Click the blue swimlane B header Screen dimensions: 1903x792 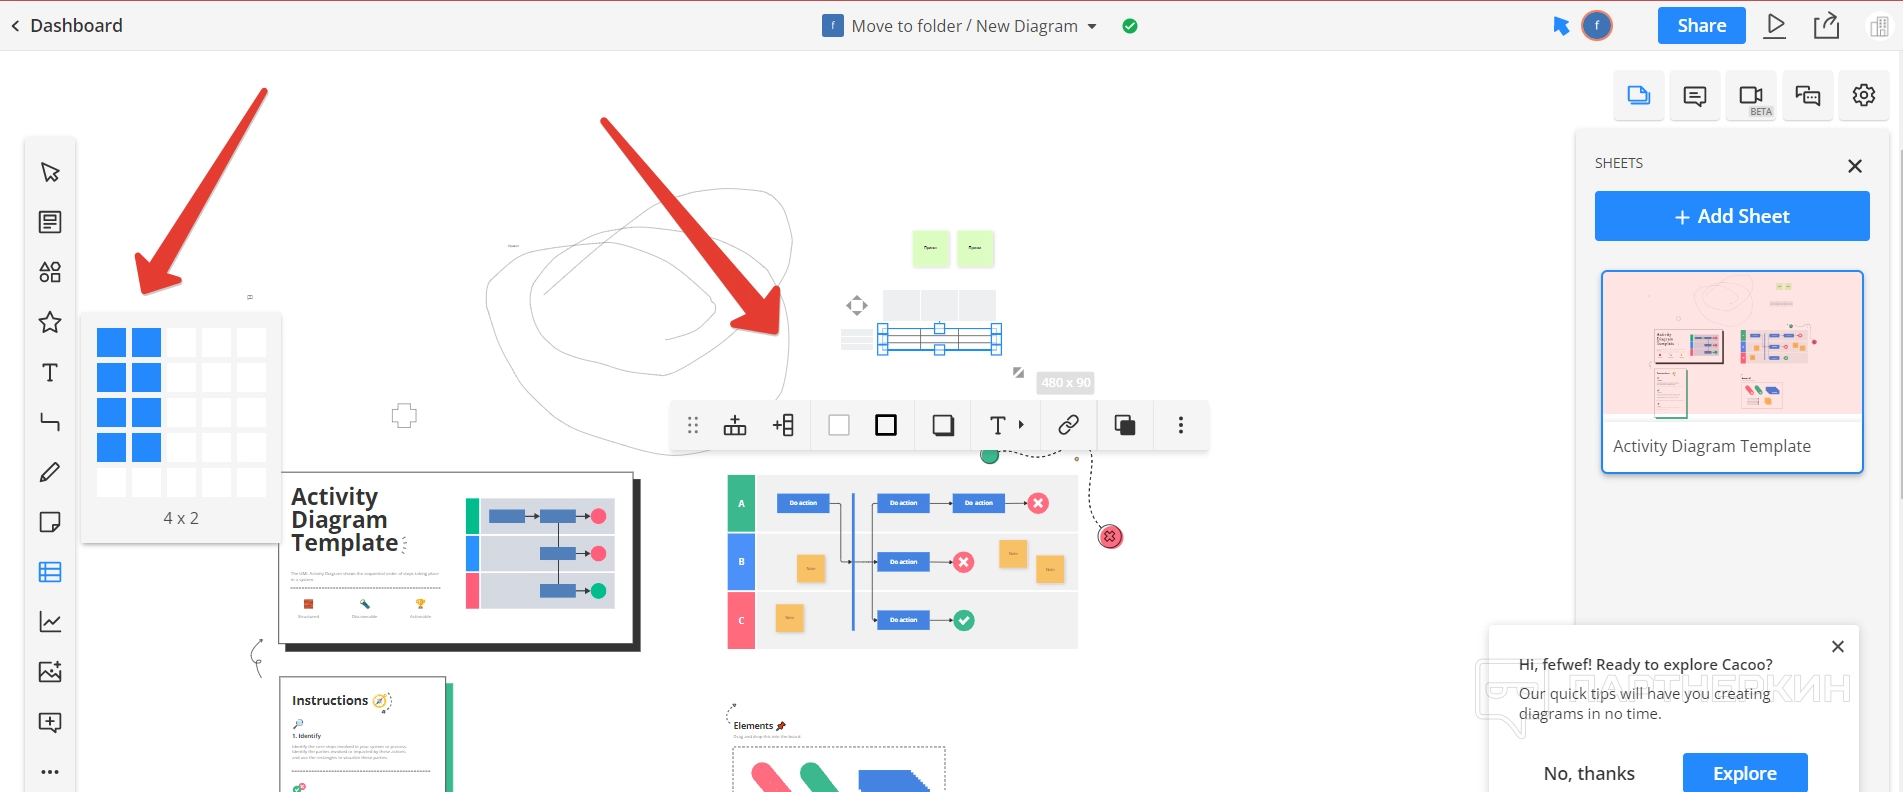click(741, 562)
